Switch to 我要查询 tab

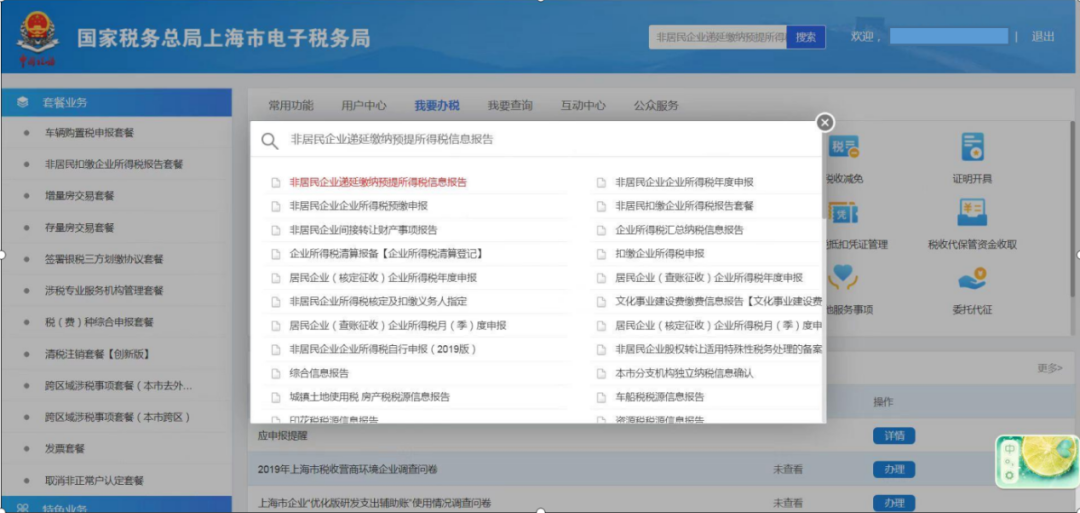[x=510, y=105]
